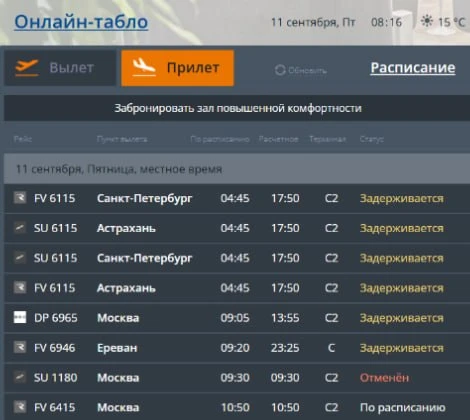
Task: Open the Онлайн-табло link
Action: [x=81, y=22]
